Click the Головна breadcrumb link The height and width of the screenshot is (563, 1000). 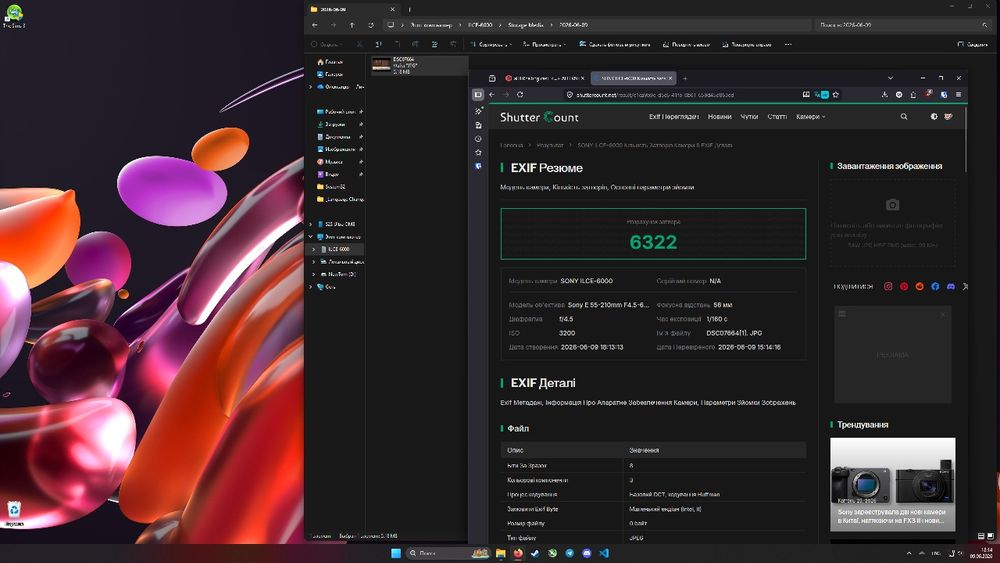click(511, 145)
